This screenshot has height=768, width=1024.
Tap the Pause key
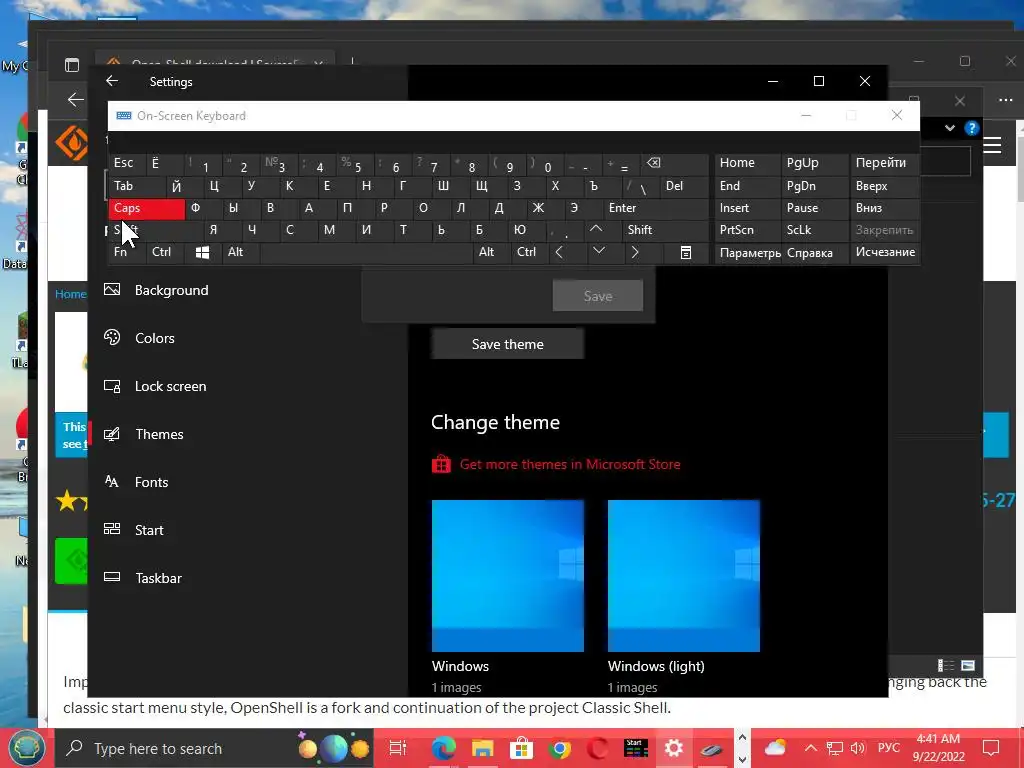[x=815, y=208]
